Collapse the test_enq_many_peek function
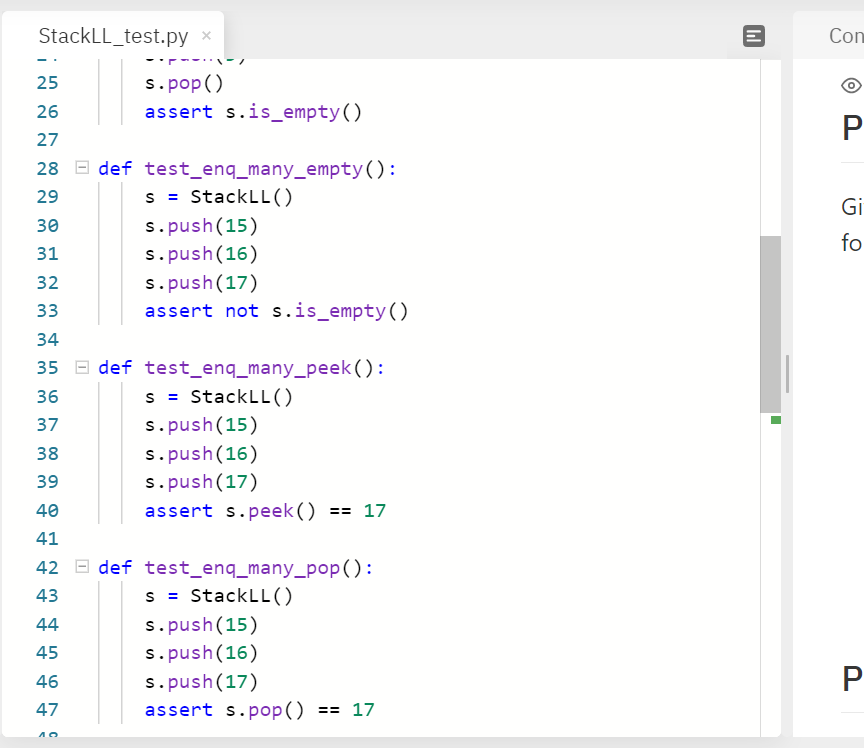 pyautogui.click(x=83, y=367)
